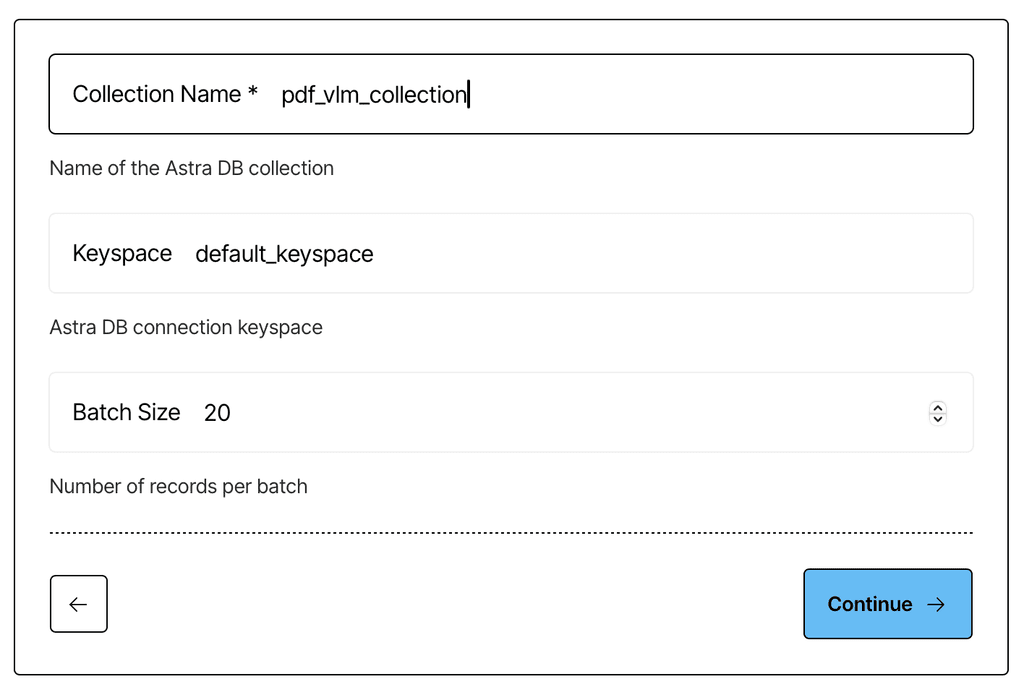Click the right arrow icon on Continue button

pos(936,604)
